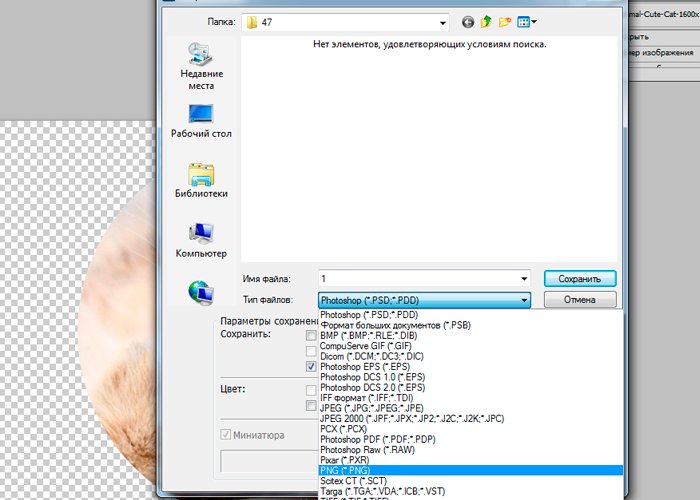Screen dimensions: 700x500
Task: Click the Отмена button
Action: click(580, 299)
